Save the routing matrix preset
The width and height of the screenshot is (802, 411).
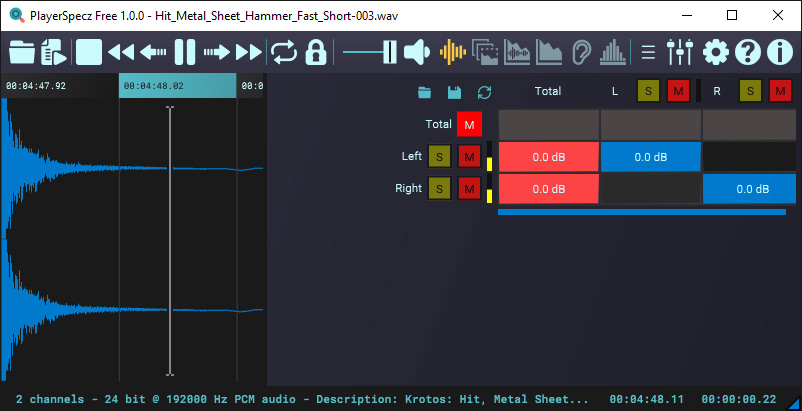454,92
